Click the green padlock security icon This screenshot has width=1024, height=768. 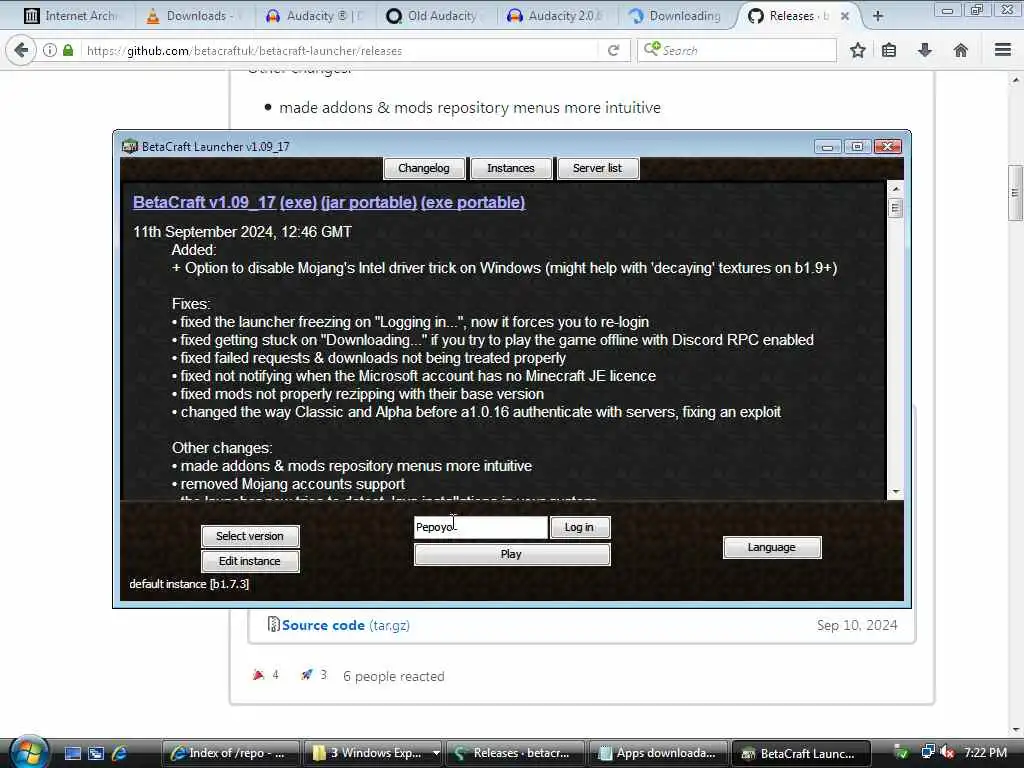point(68,50)
